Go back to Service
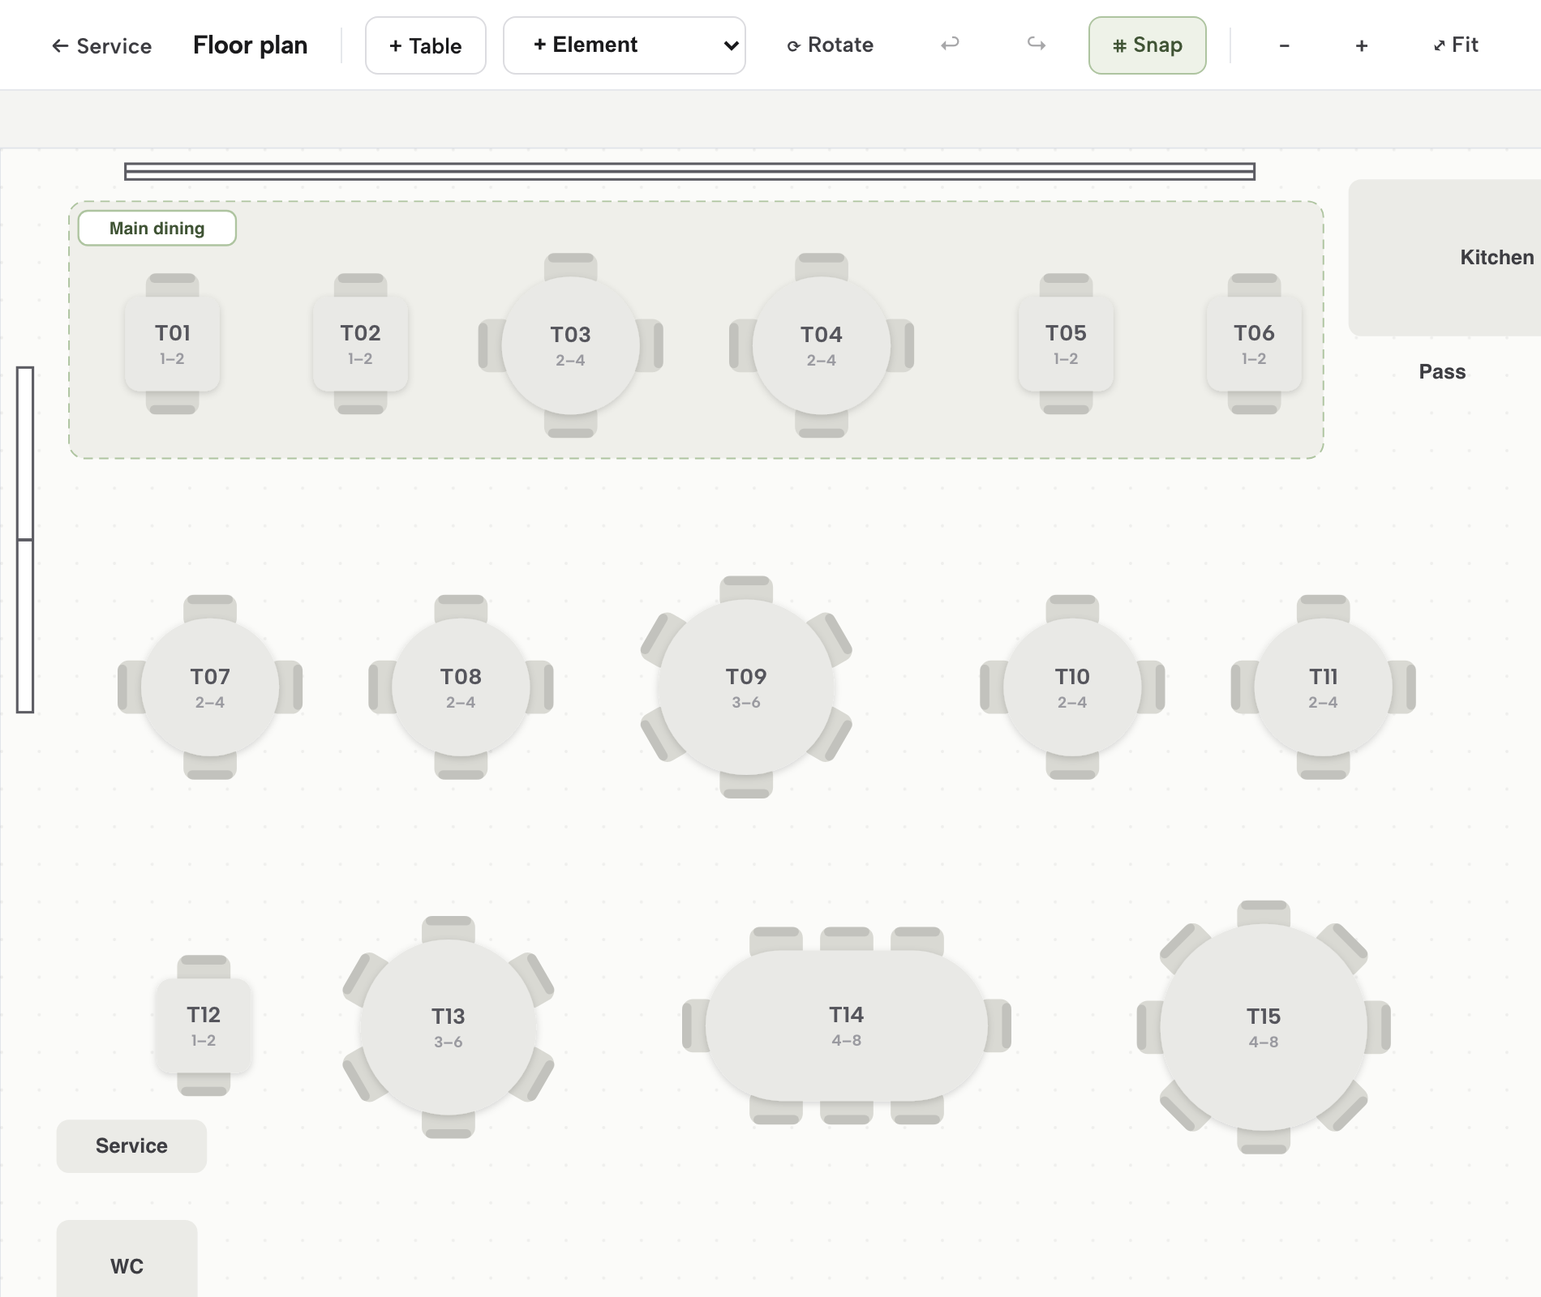The image size is (1541, 1297). tap(101, 46)
